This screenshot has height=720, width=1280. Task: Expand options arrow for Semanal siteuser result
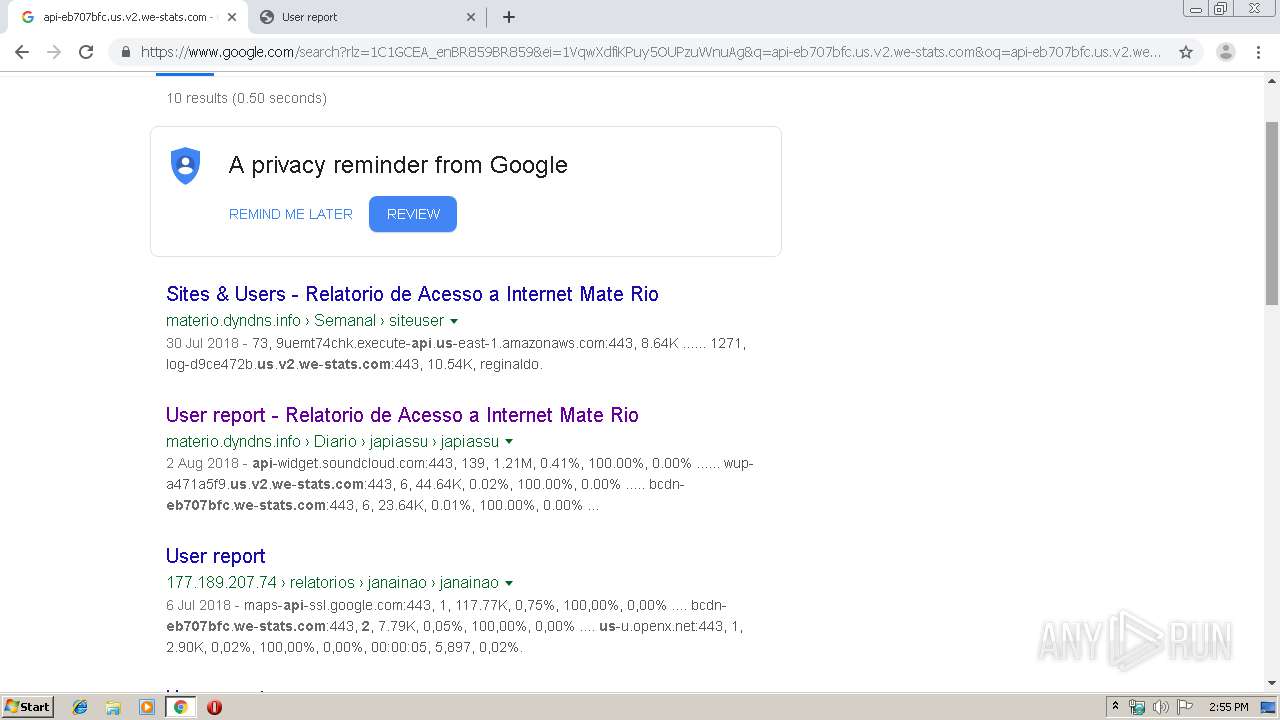(x=454, y=321)
